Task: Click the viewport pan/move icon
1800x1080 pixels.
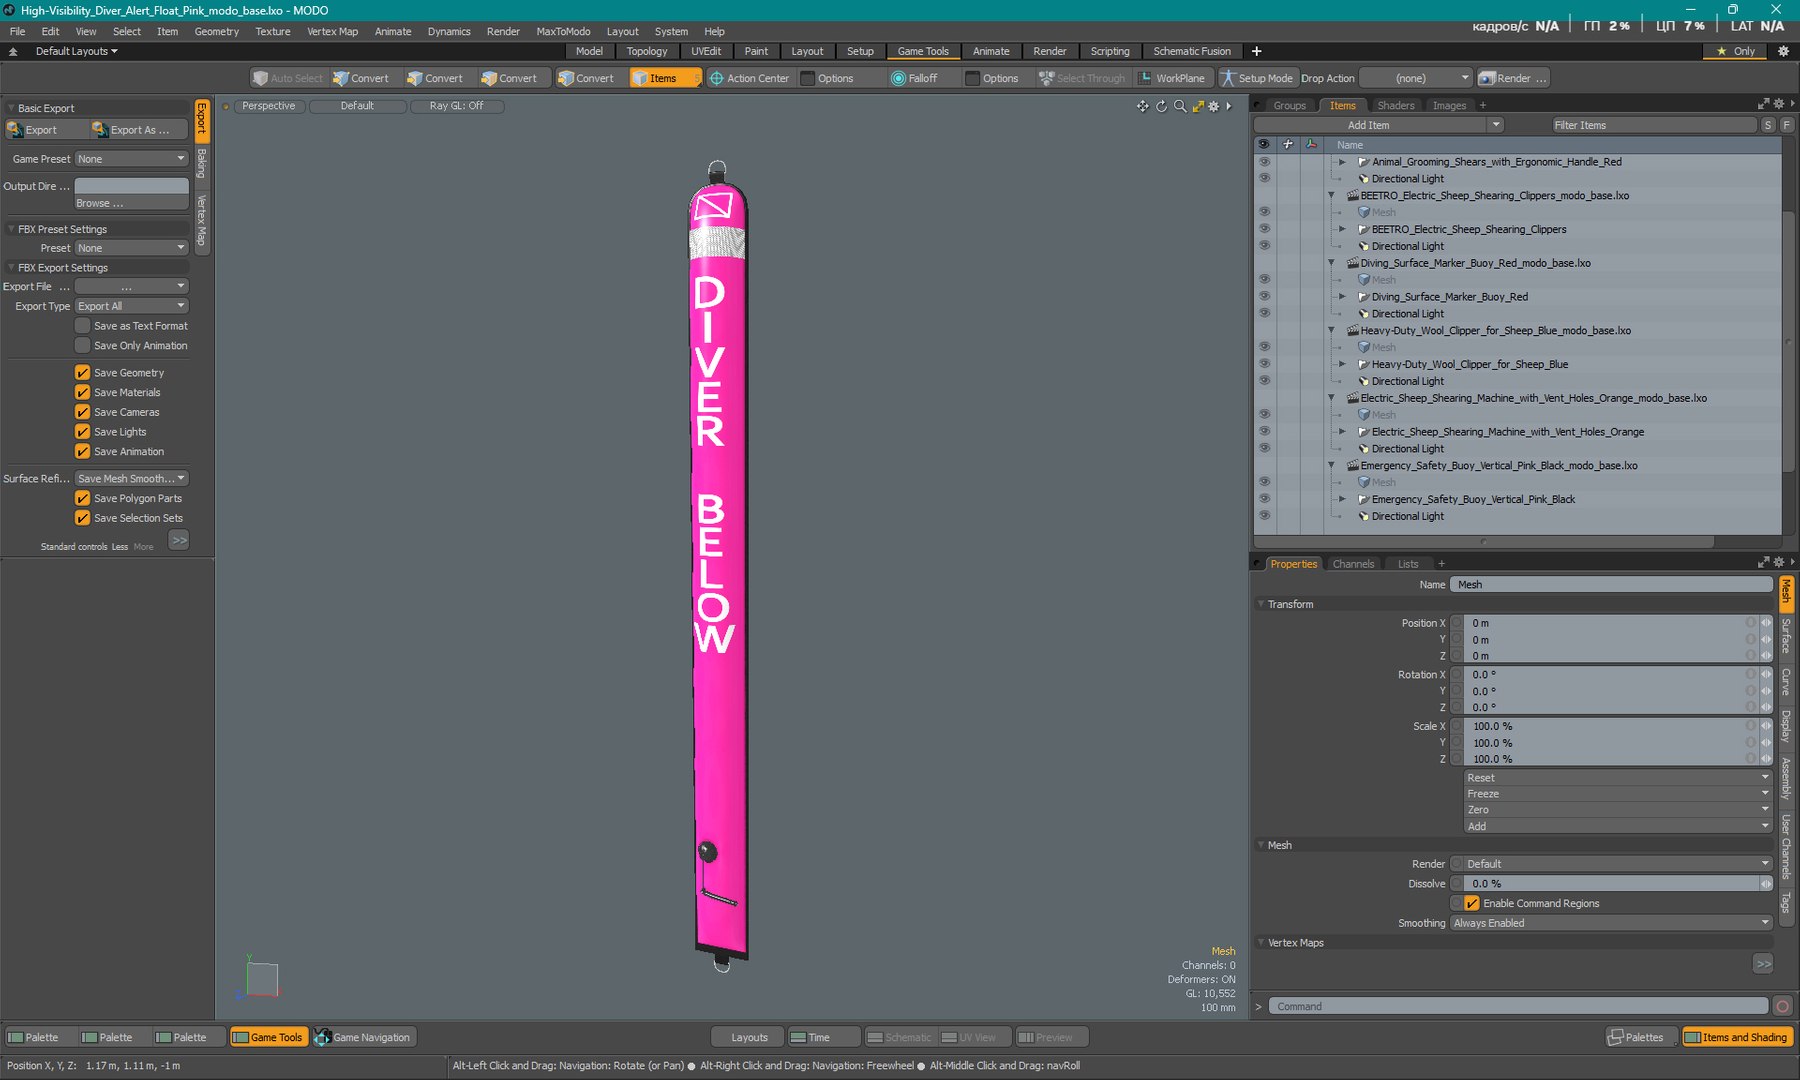Action: pyautogui.click(x=1143, y=106)
